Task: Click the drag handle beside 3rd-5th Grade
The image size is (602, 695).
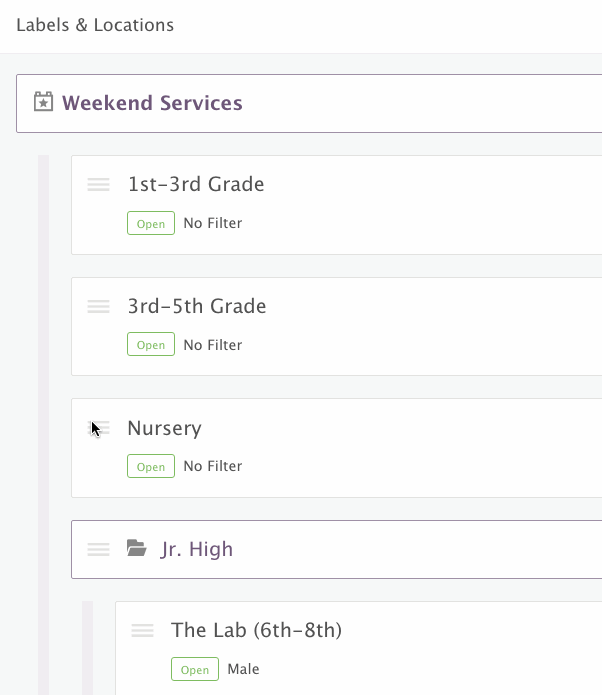Action: [98, 306]
